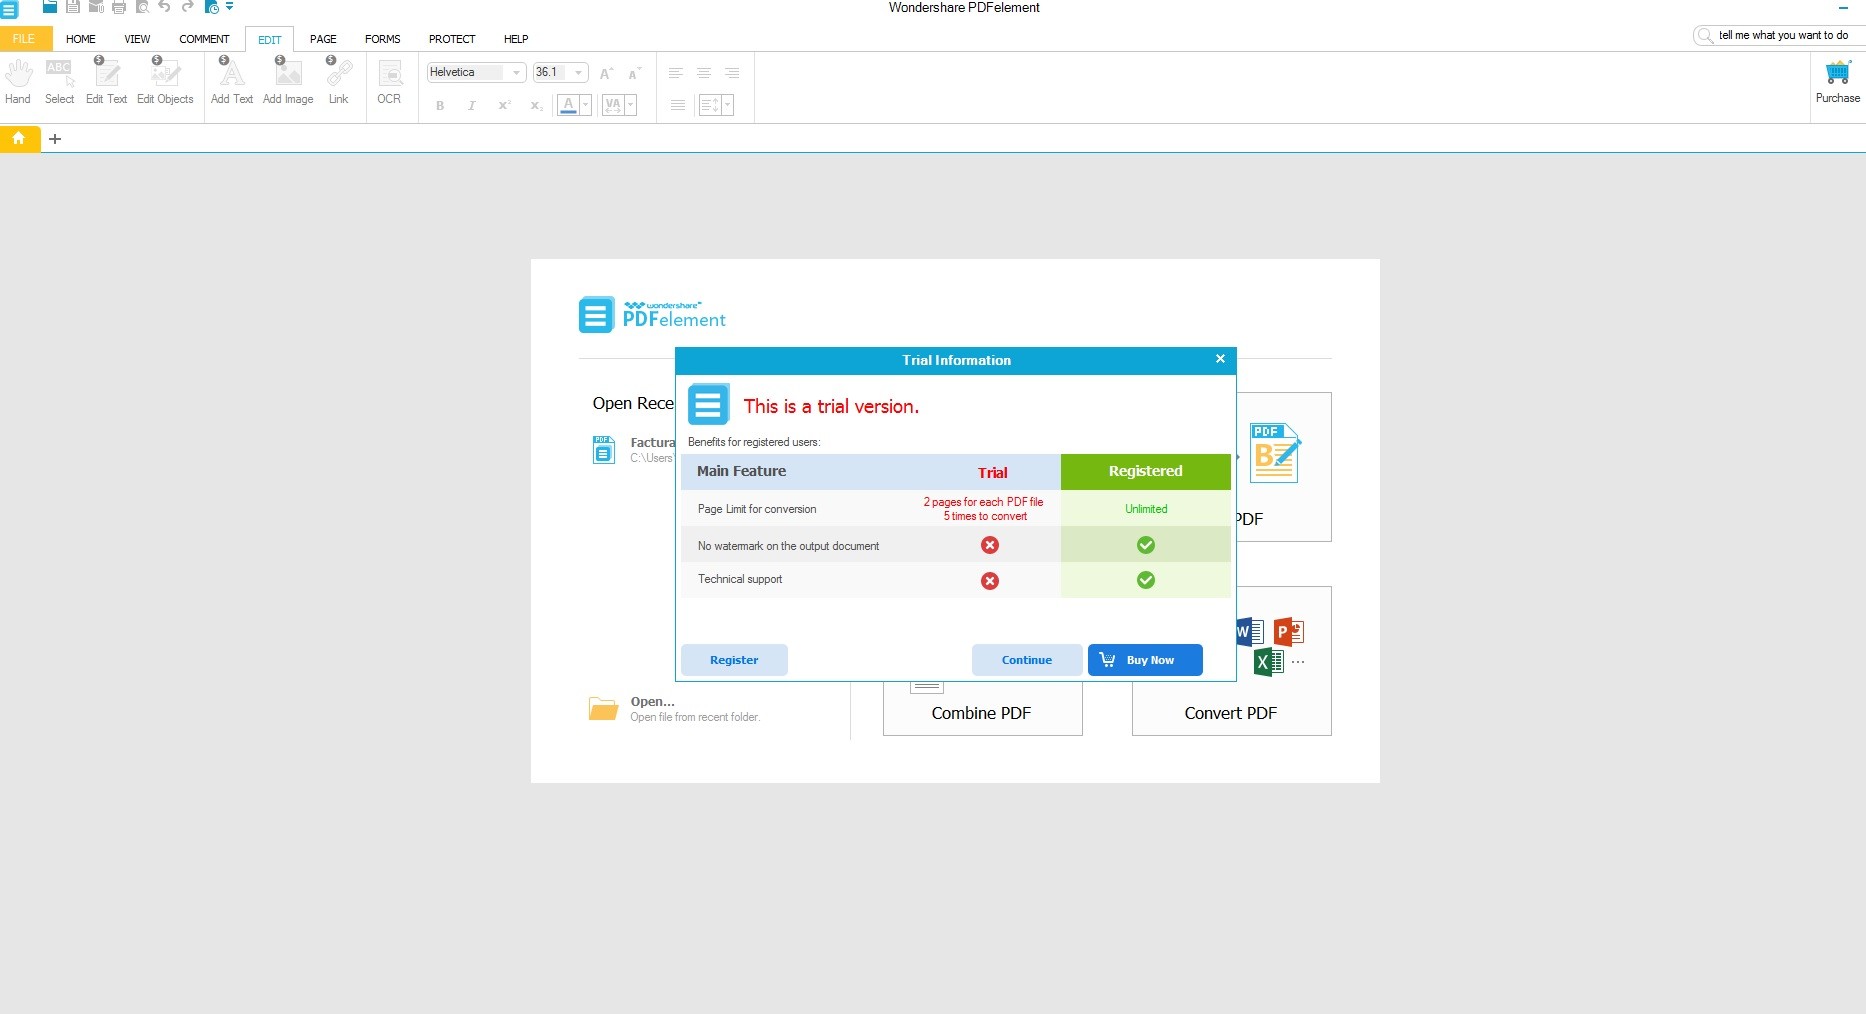1866x1014 pixels.
Task: Toggle bold text formatting
Action: click(x=440, y=106)
